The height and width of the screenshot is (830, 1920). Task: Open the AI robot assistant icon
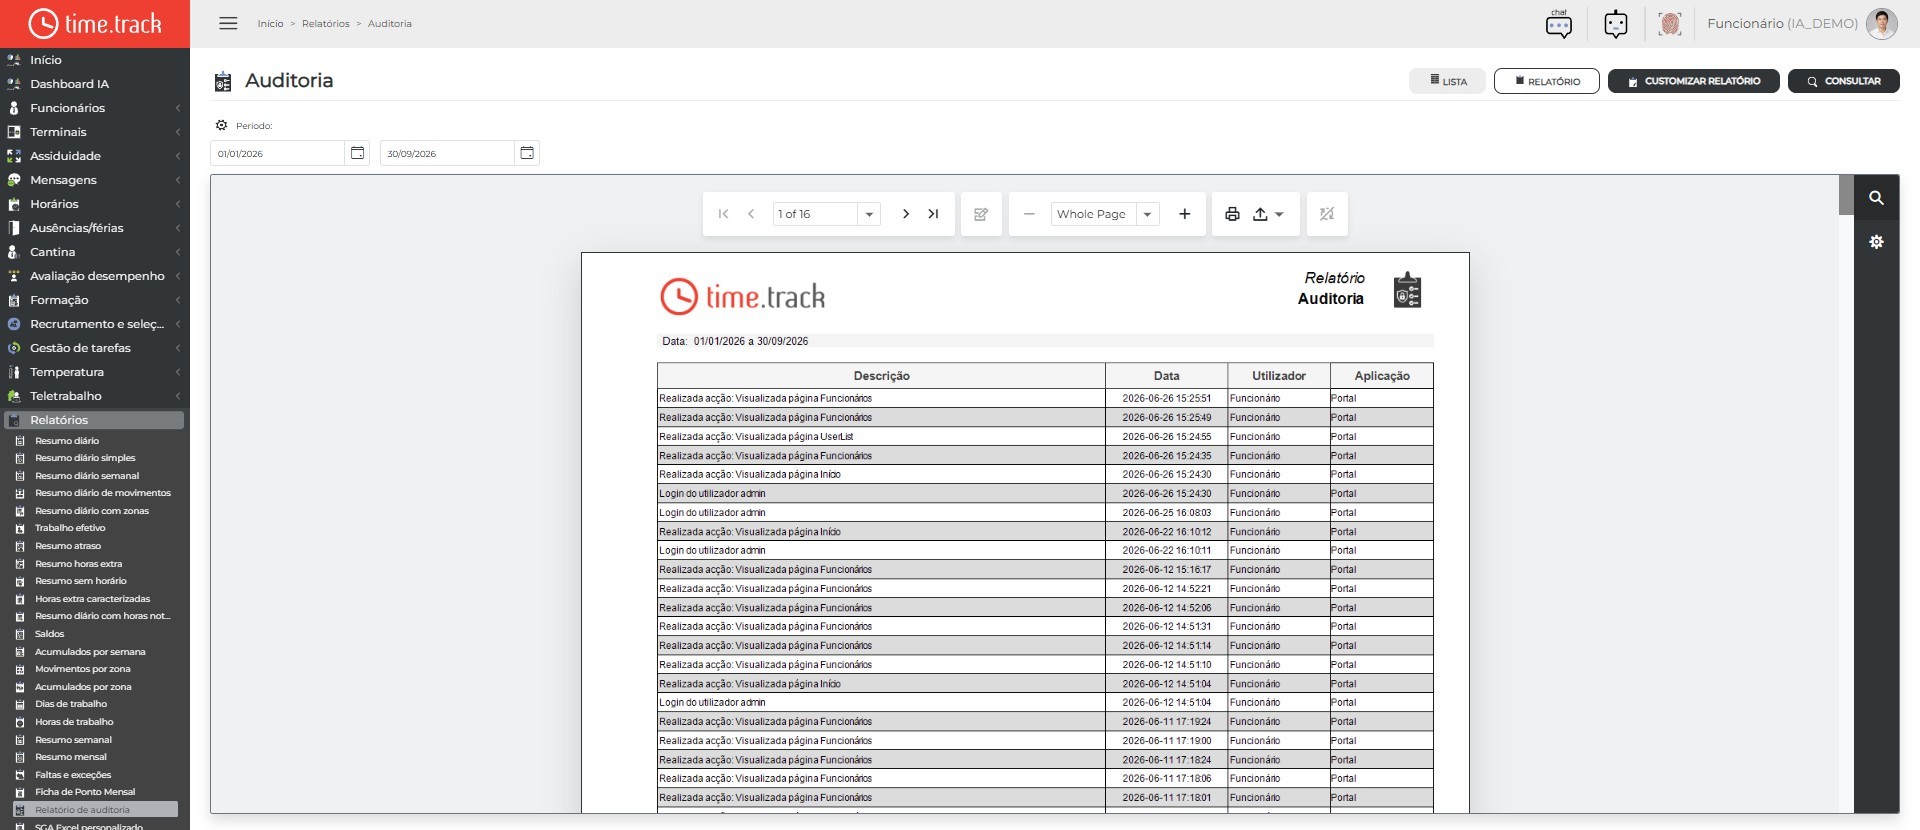point(1615,24)
